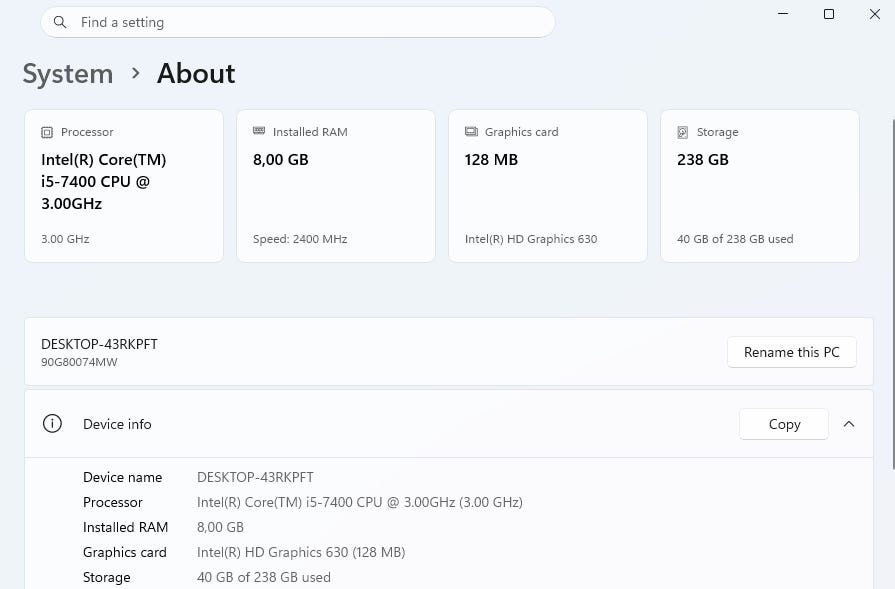
Task: Select the Processor info card
Action: (x=124, y=186)
